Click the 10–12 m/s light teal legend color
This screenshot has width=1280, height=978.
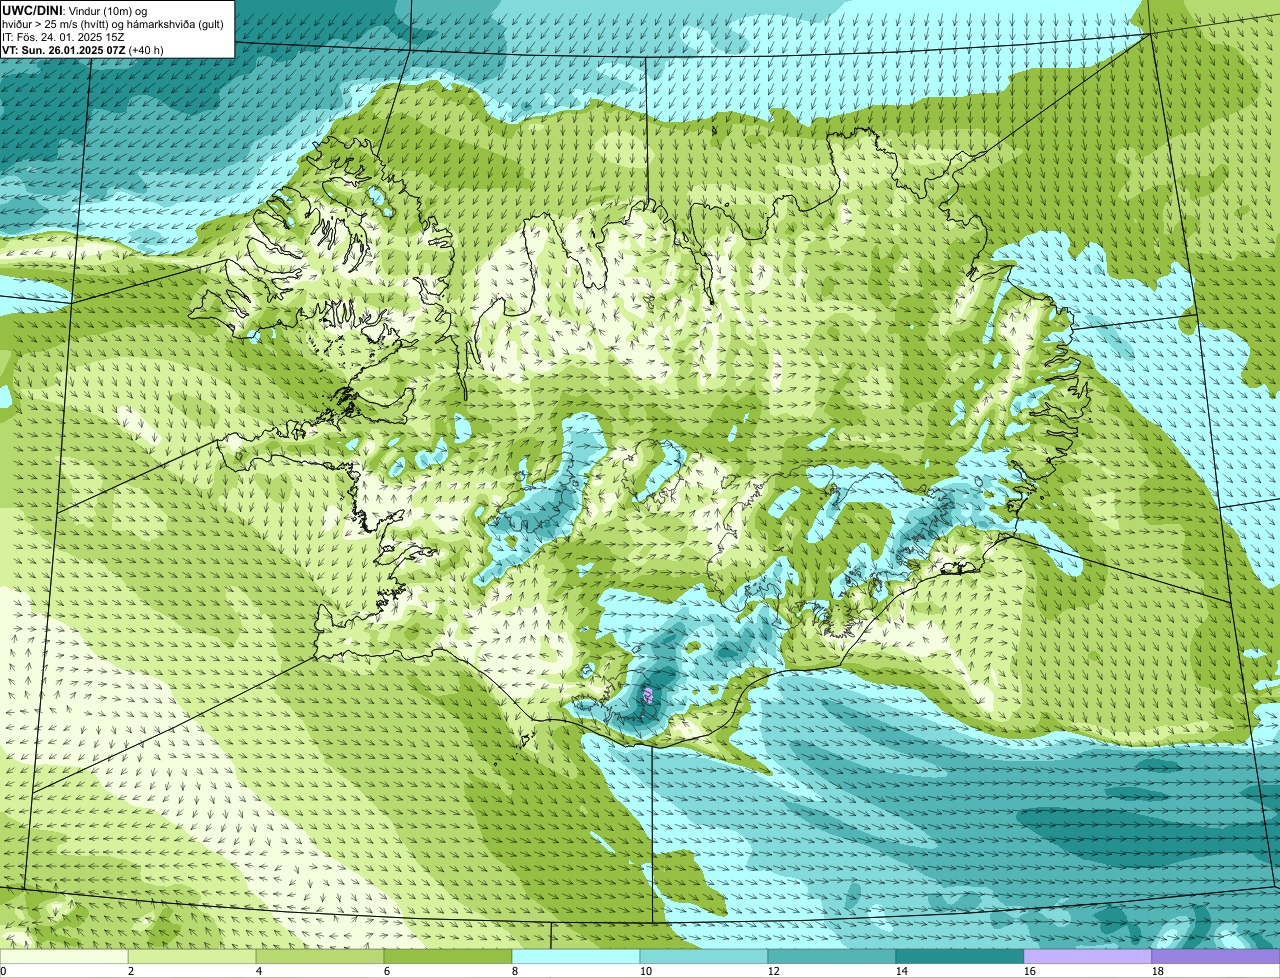coord(704,957)
